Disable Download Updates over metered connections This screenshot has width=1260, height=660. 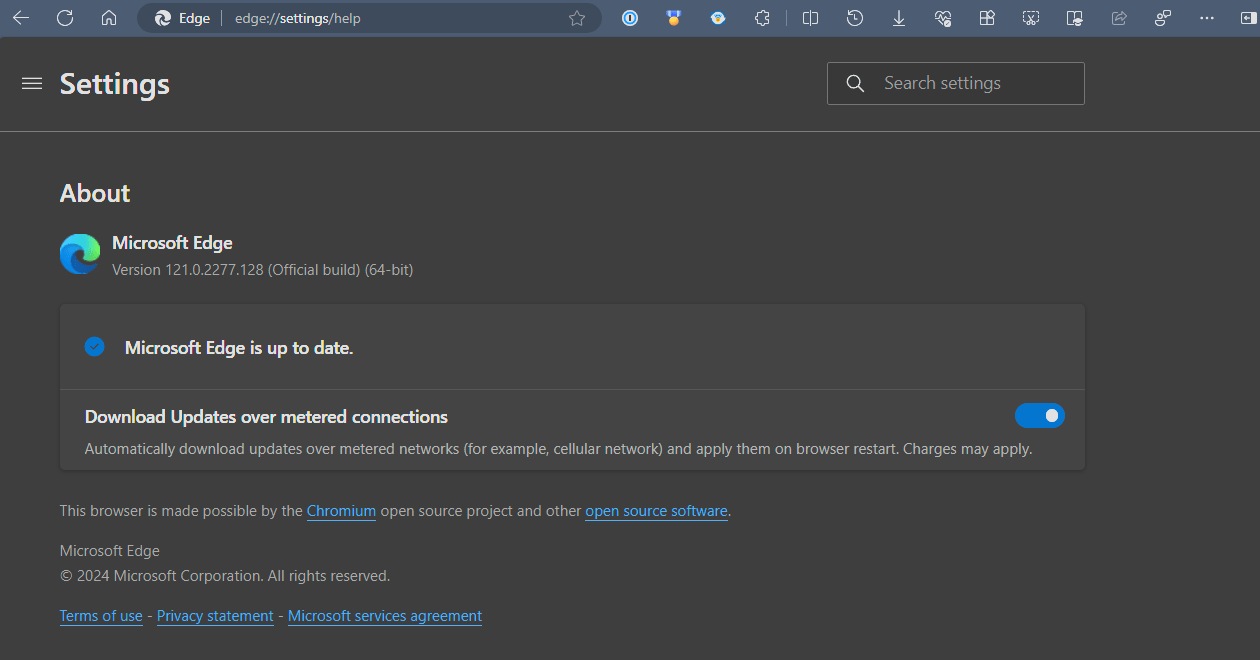(x=1039, y=416)
